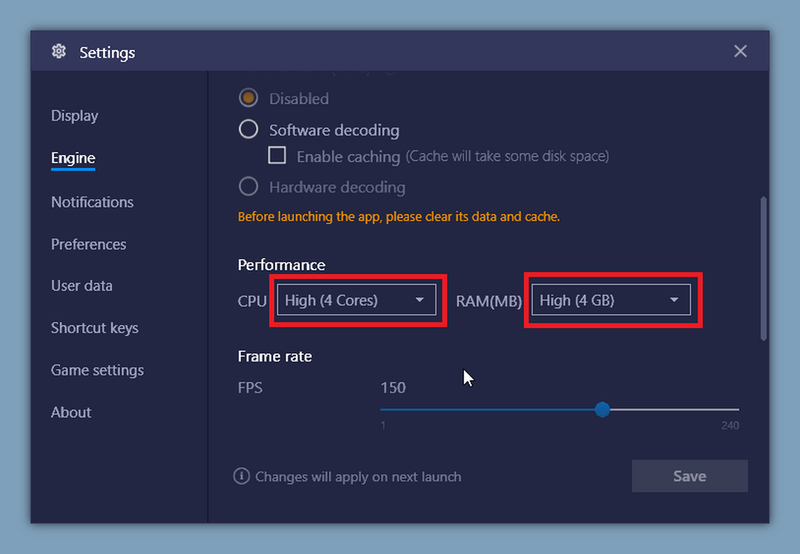Screen dimensions: 800x554
Task: Open Game settings tab
Action: (97, 370)
